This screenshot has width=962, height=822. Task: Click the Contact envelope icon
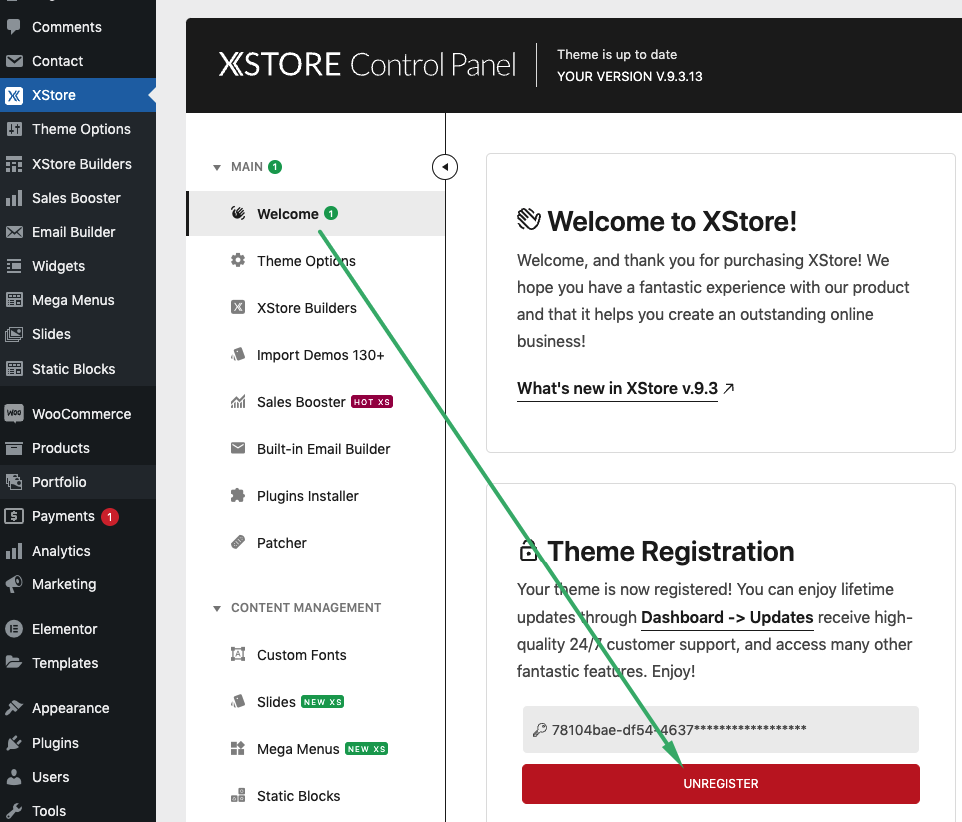13,61
